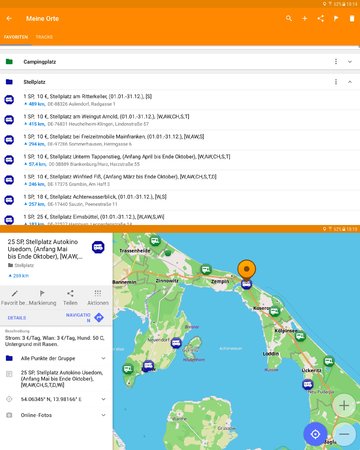Center map on my location button

pos(315,434)
